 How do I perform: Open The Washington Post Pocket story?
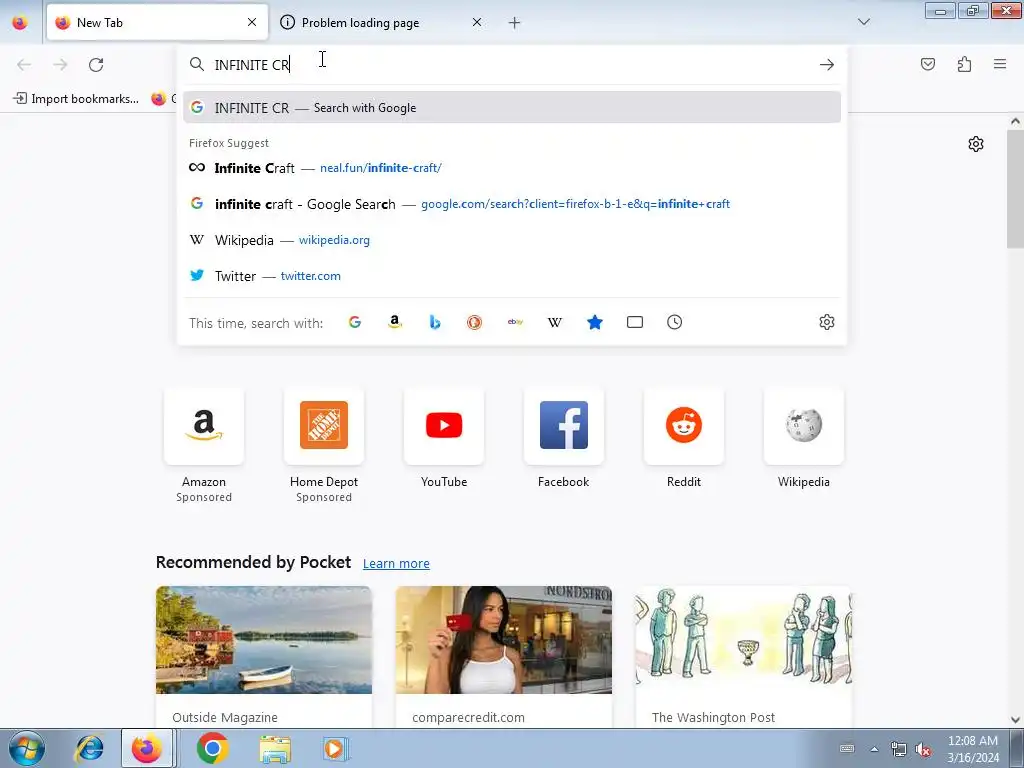click(x=744, y=657)
